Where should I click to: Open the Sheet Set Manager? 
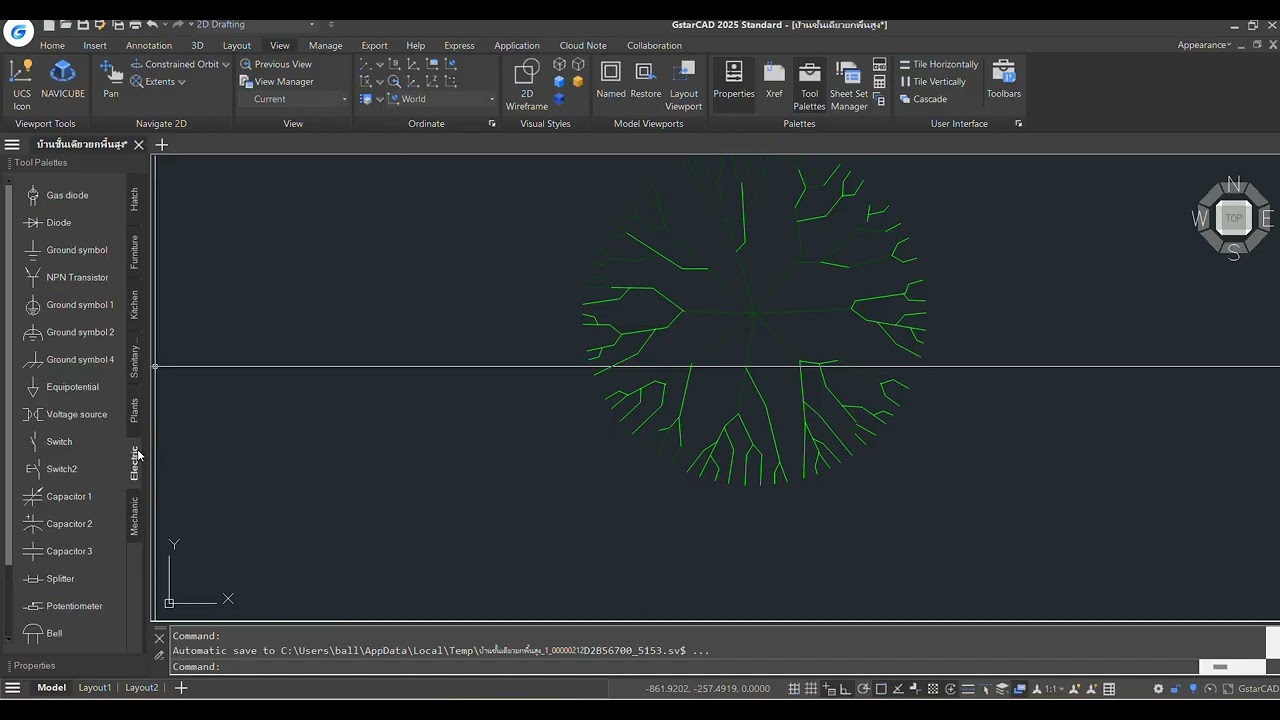(849, 85)
